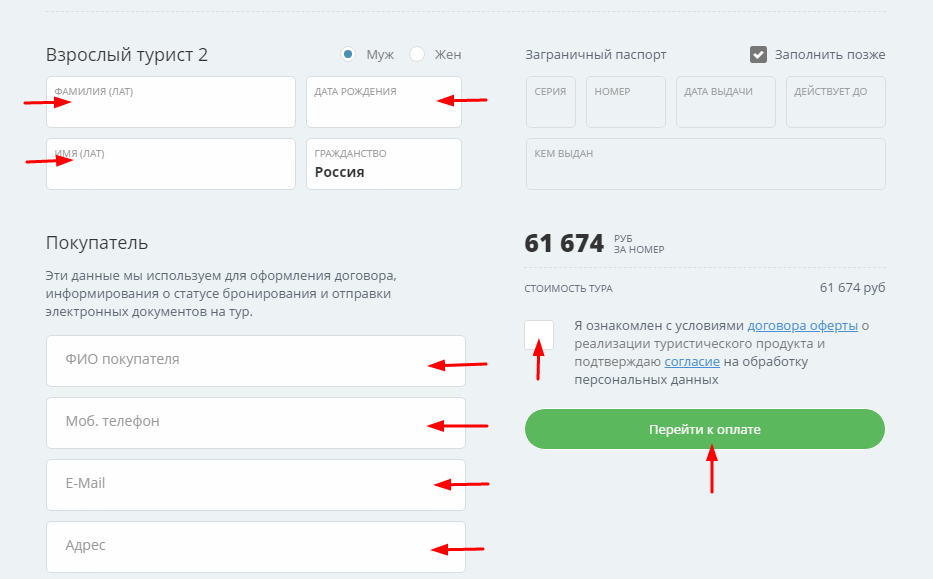Open the согласие link

coord(690,362)
